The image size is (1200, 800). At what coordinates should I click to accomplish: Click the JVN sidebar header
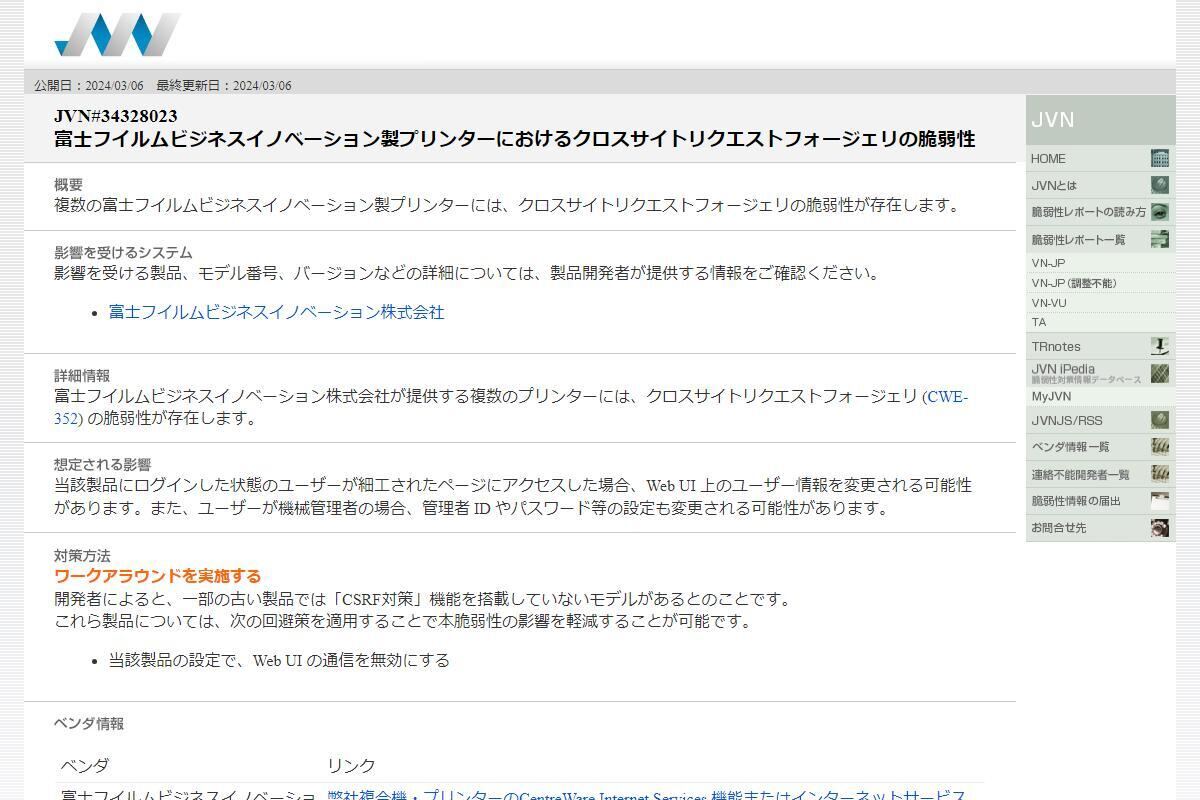point(1100,120)
